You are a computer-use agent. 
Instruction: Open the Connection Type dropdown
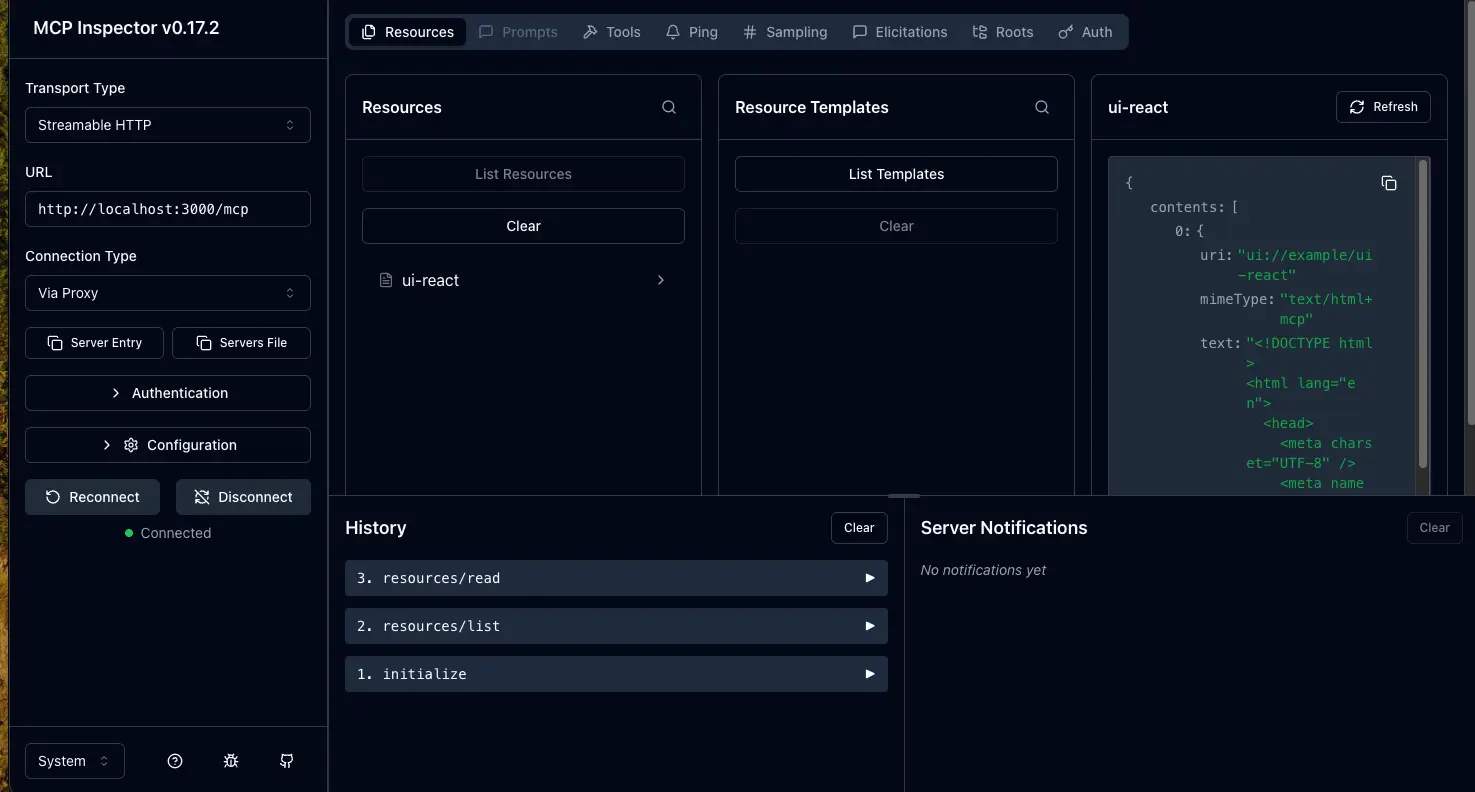click(168, 293)
